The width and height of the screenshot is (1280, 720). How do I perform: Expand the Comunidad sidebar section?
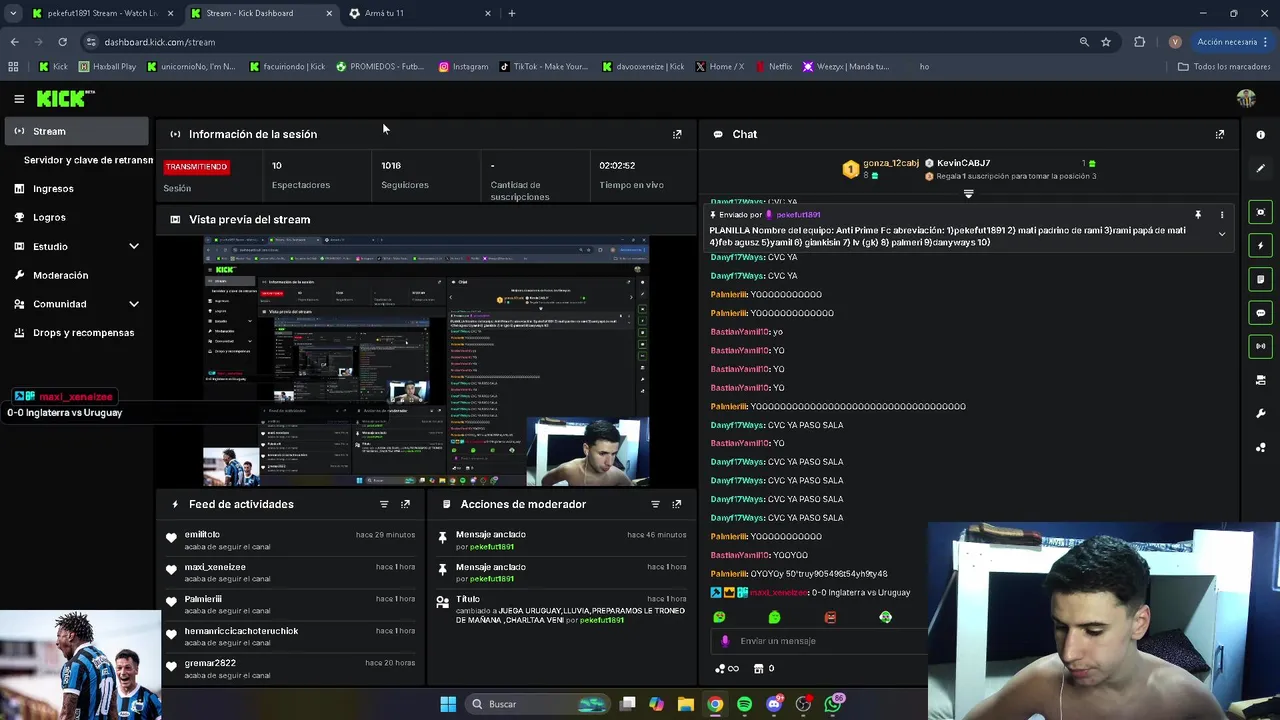(134, 304)
